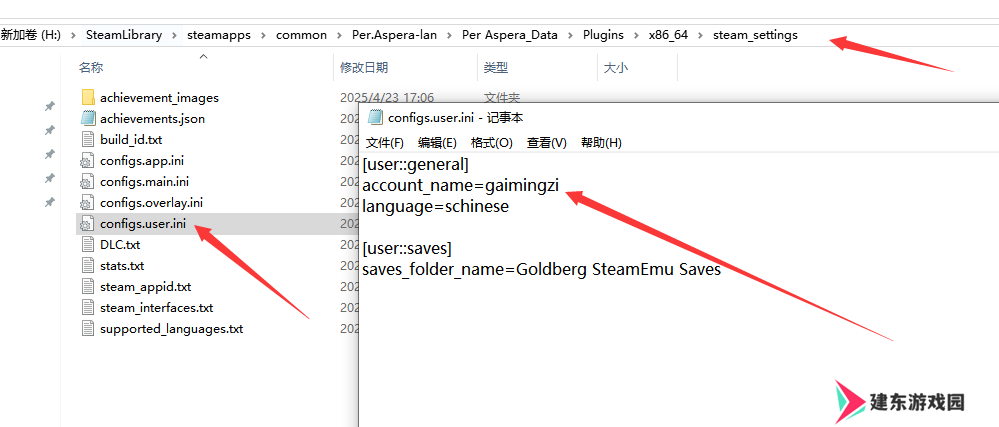Viewport: 999px width, 427px height.
Task: Select the stats.txt file name
Action: pyautogui.click(x=122, y=266)
